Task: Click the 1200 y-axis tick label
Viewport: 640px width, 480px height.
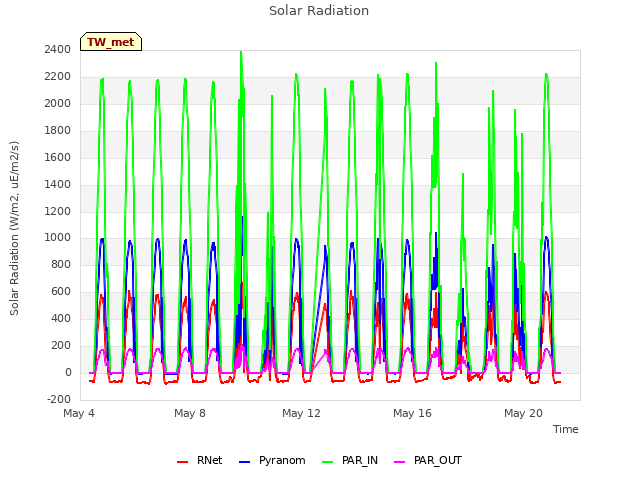Action: (58, 211)
